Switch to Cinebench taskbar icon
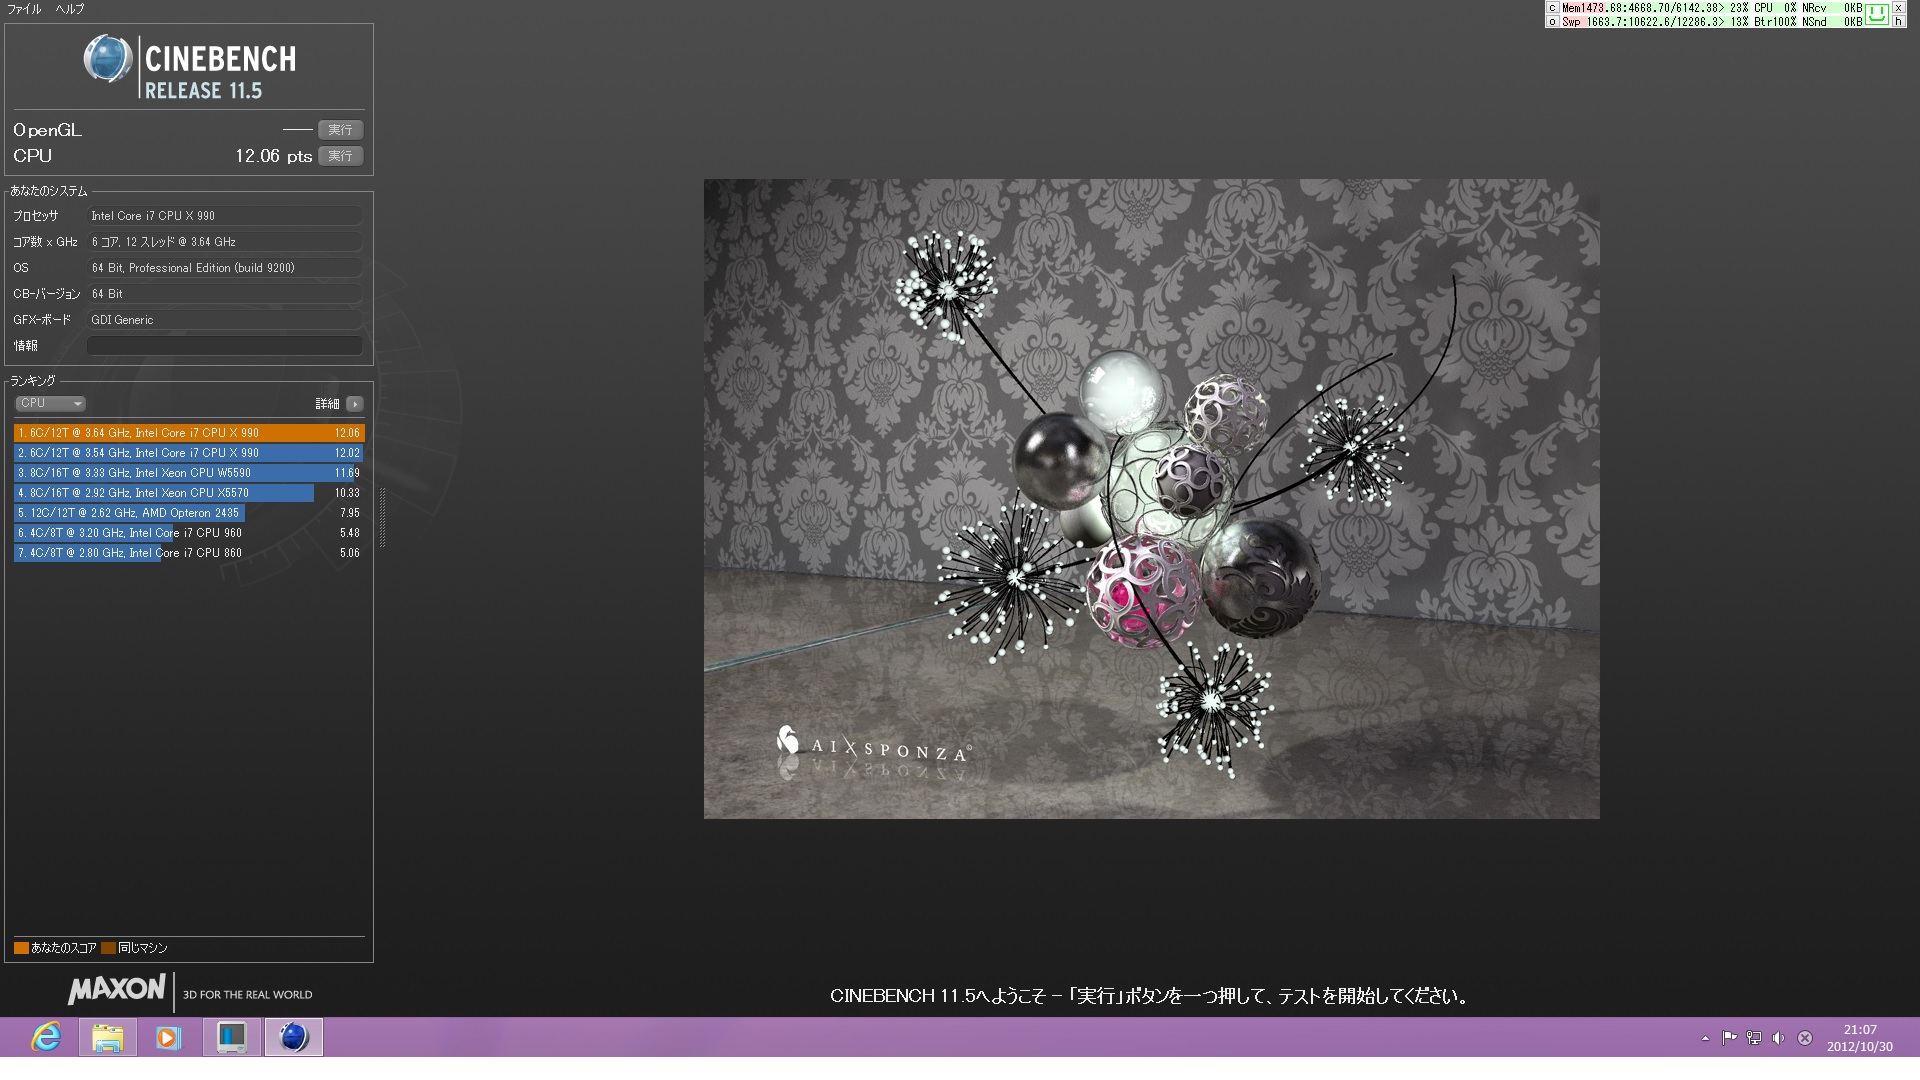This screenshot has width=1920, height=1080. pyautogui.click(x=293, y=1037)
